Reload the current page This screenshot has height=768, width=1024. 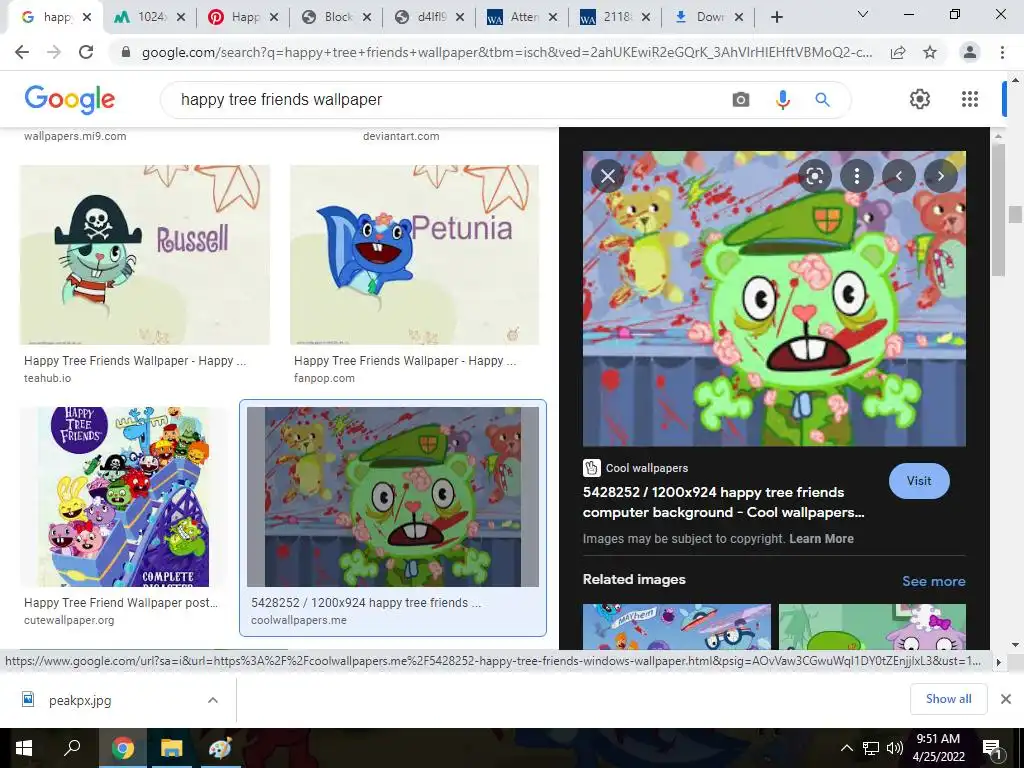pos(86,52)
